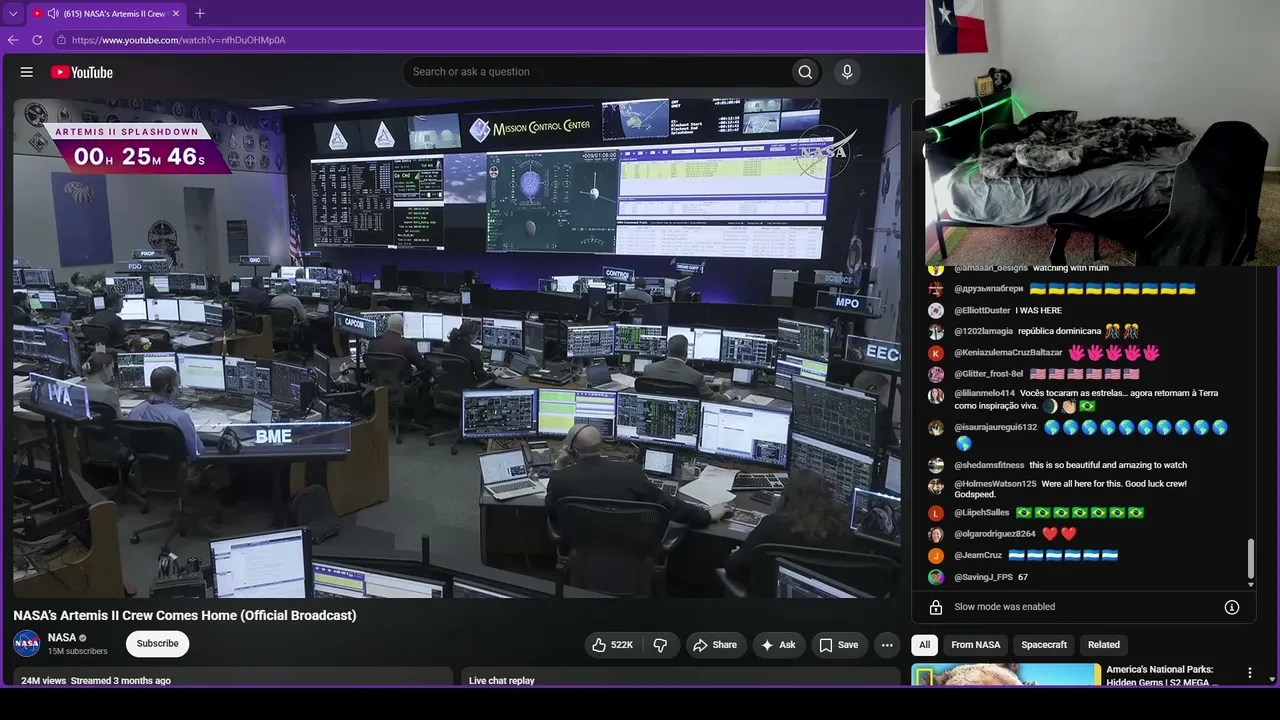
Task: Open more actions three-dot menu
Action: [887, 645]
